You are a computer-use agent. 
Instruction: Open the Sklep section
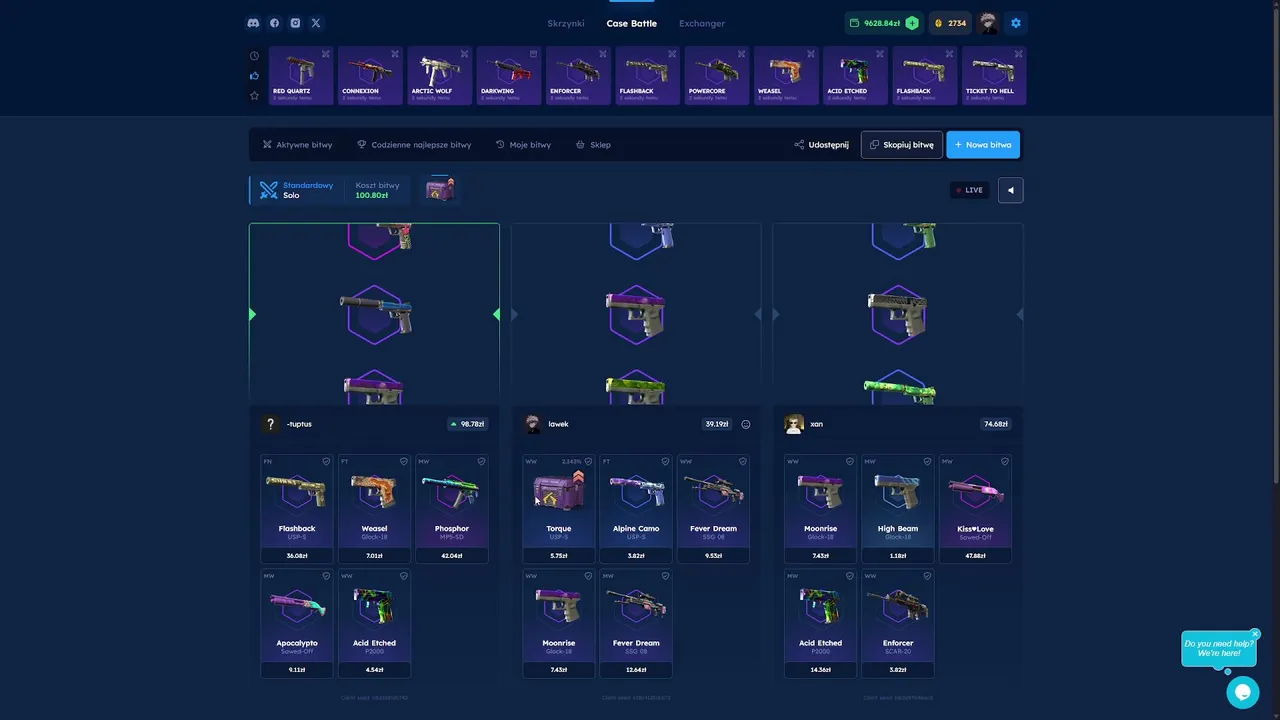[593, 145]
